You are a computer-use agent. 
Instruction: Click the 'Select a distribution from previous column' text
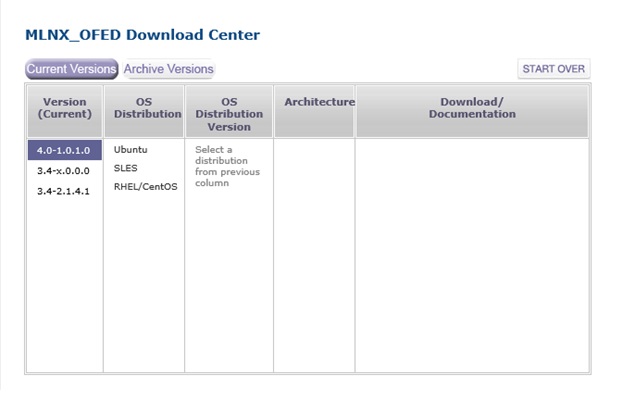point(227,166)
